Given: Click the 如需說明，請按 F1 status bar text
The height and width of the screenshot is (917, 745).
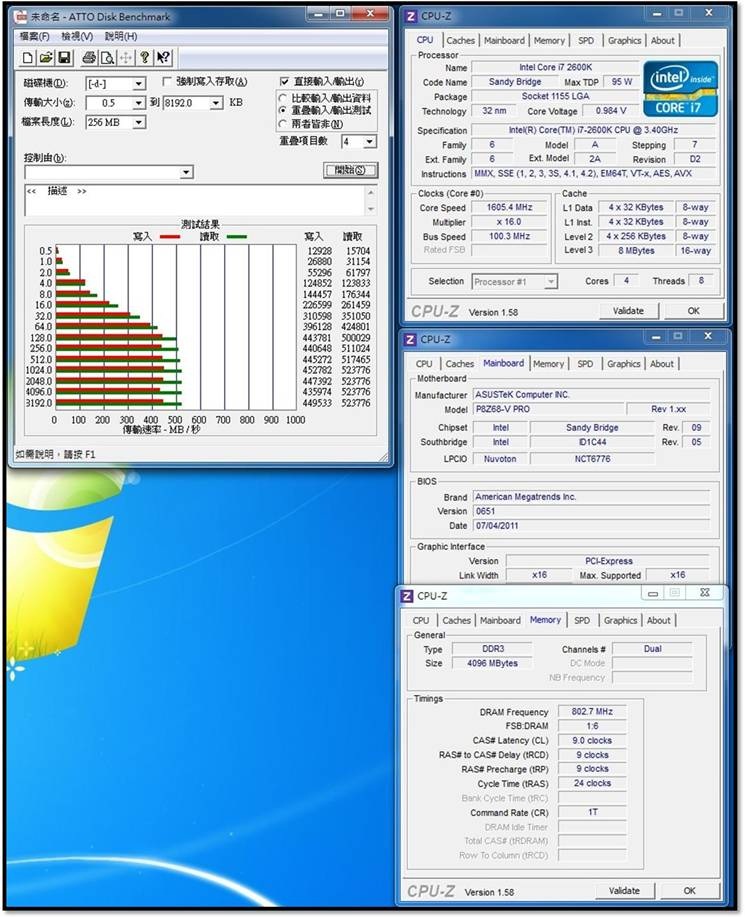Looking at the screenshot, I should (x=55, y=454).
